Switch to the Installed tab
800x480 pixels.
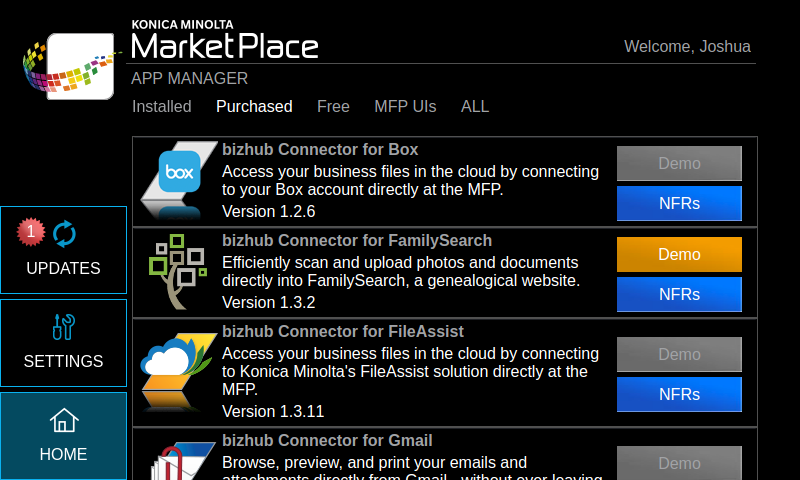161,106
